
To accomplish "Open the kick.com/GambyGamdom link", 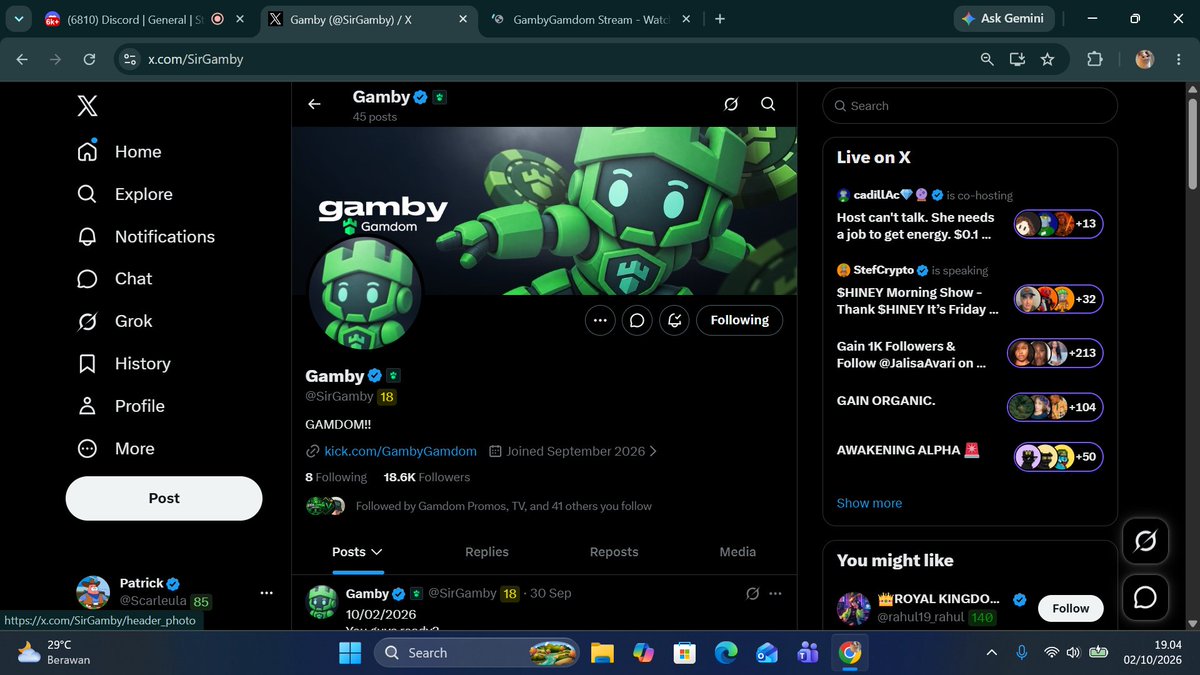I will point(401,451).
